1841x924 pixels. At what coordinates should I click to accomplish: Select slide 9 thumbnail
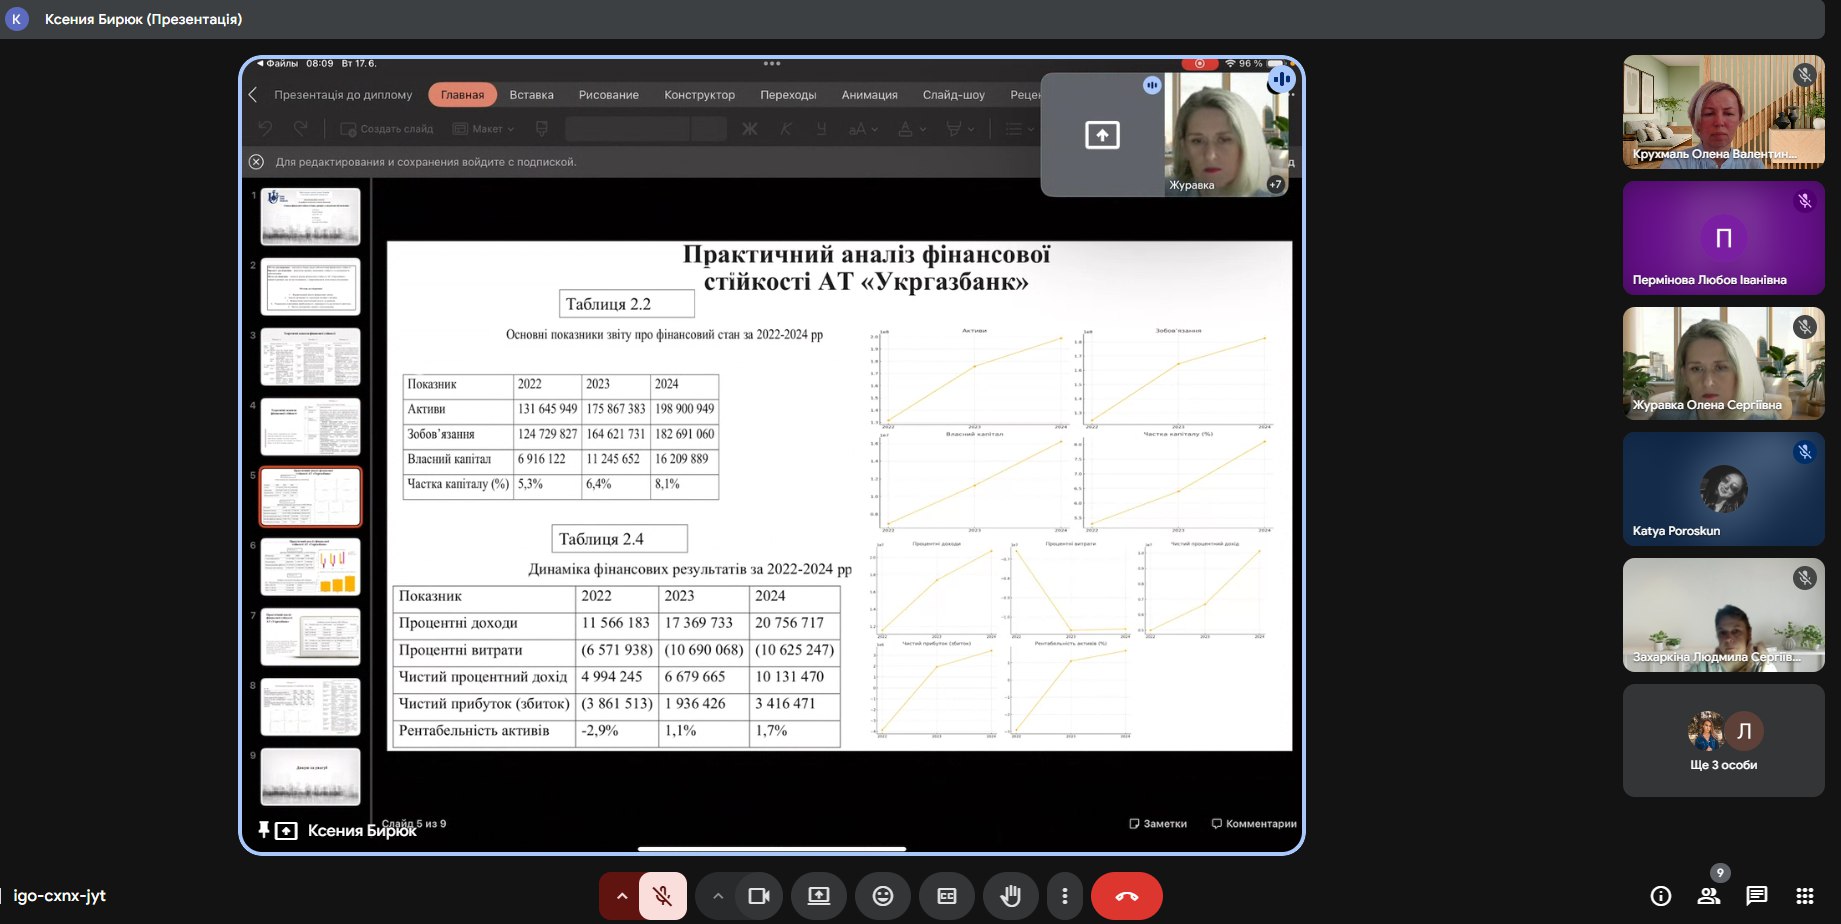pos(310,776)
